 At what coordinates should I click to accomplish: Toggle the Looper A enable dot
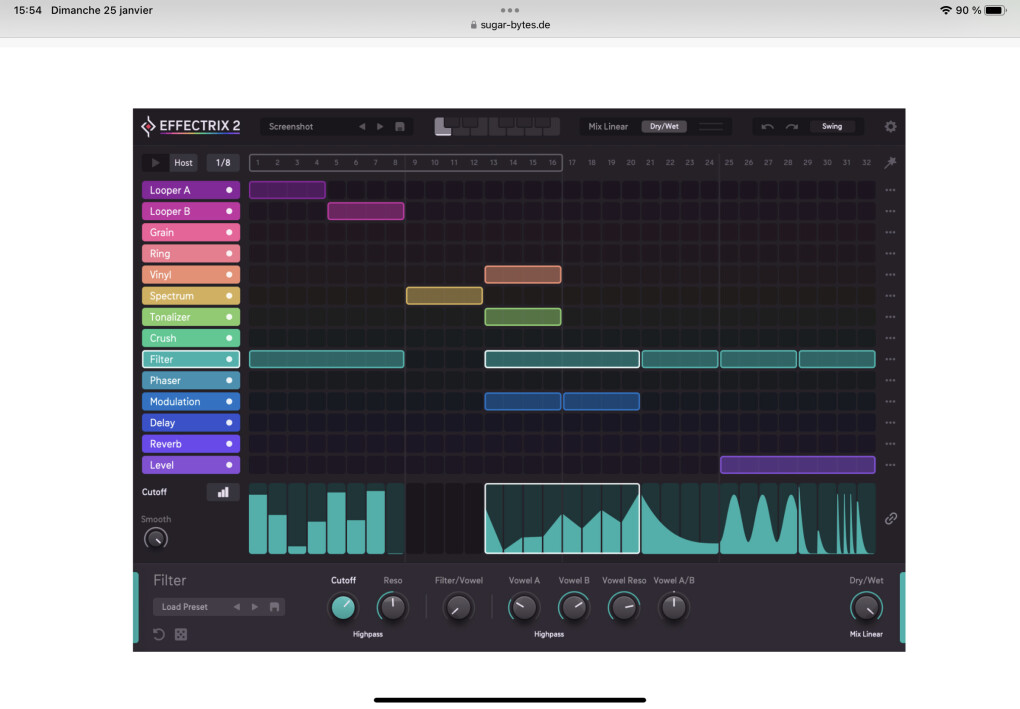coord(229,190)
